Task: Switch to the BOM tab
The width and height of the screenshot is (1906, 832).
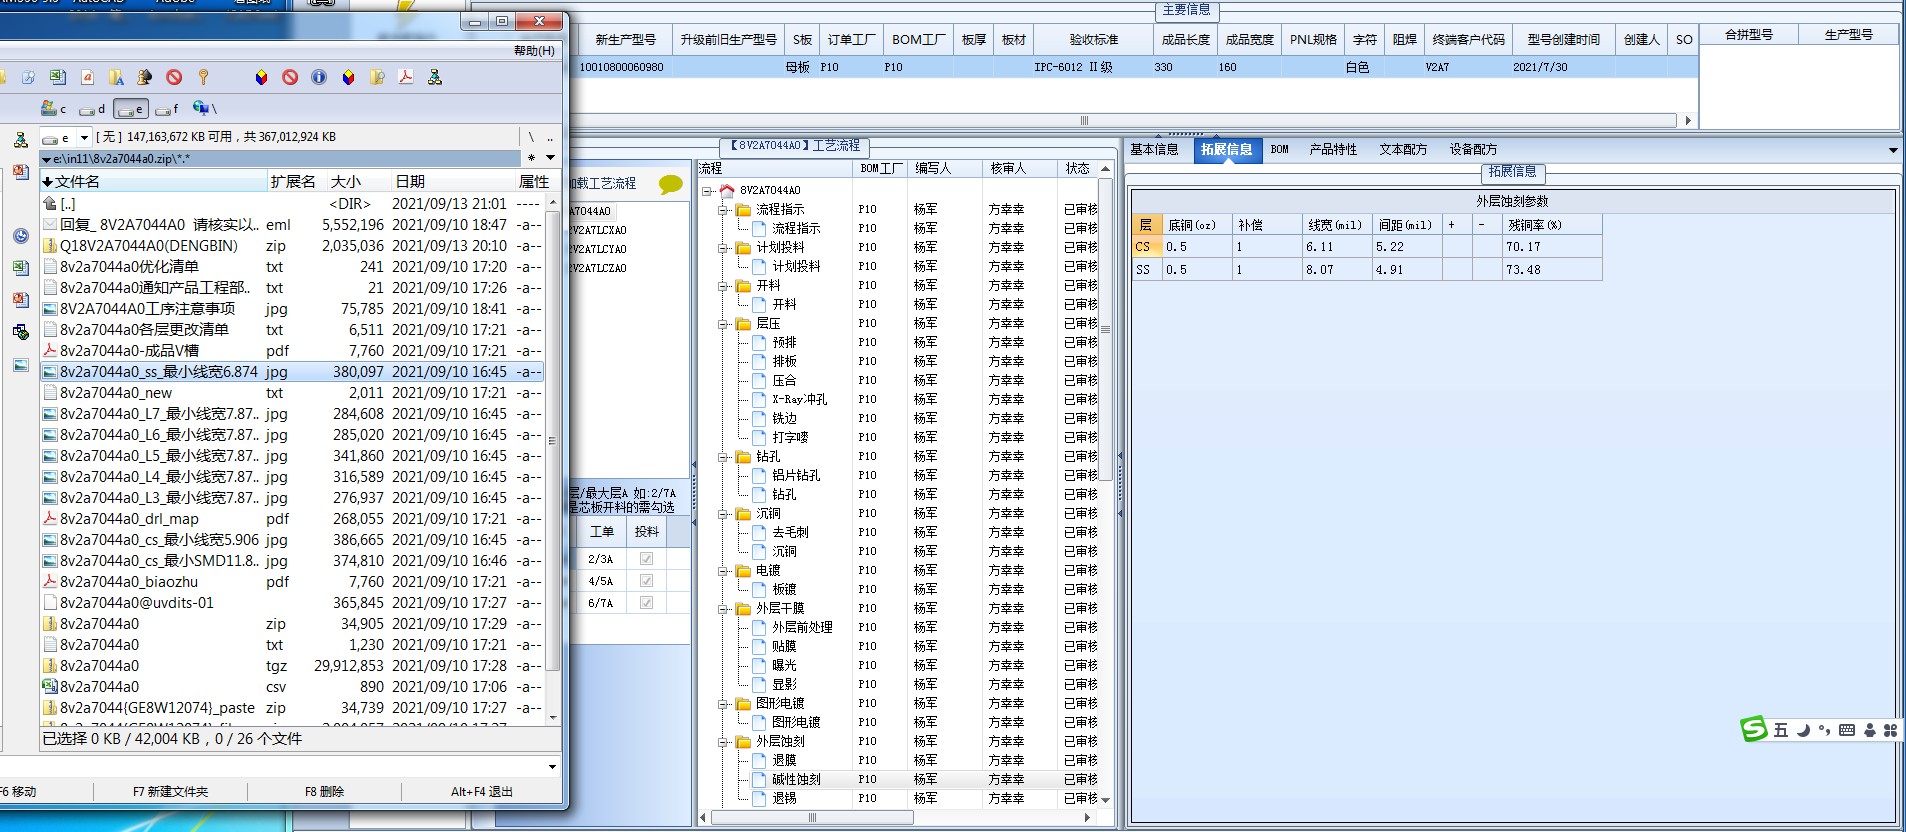Action: pos(1279,150)
